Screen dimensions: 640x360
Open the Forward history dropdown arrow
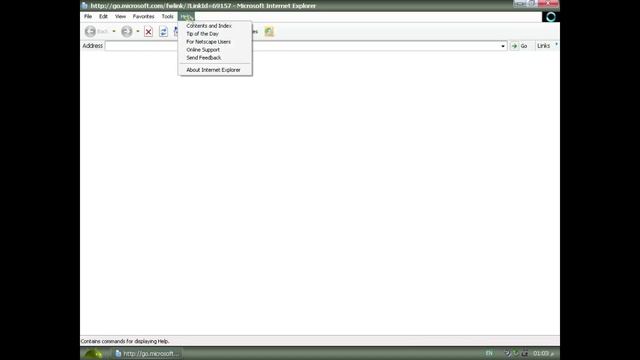coord(138,31)
